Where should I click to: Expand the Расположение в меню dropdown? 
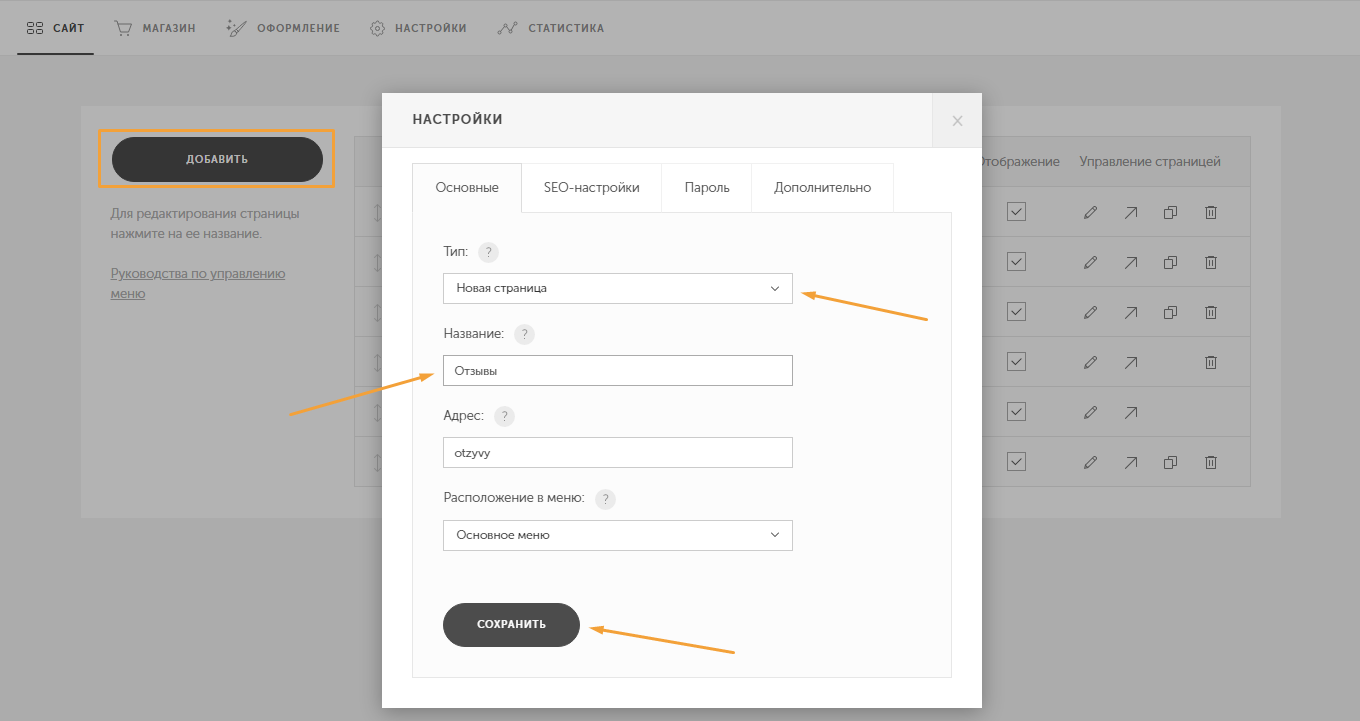point(617,535)
